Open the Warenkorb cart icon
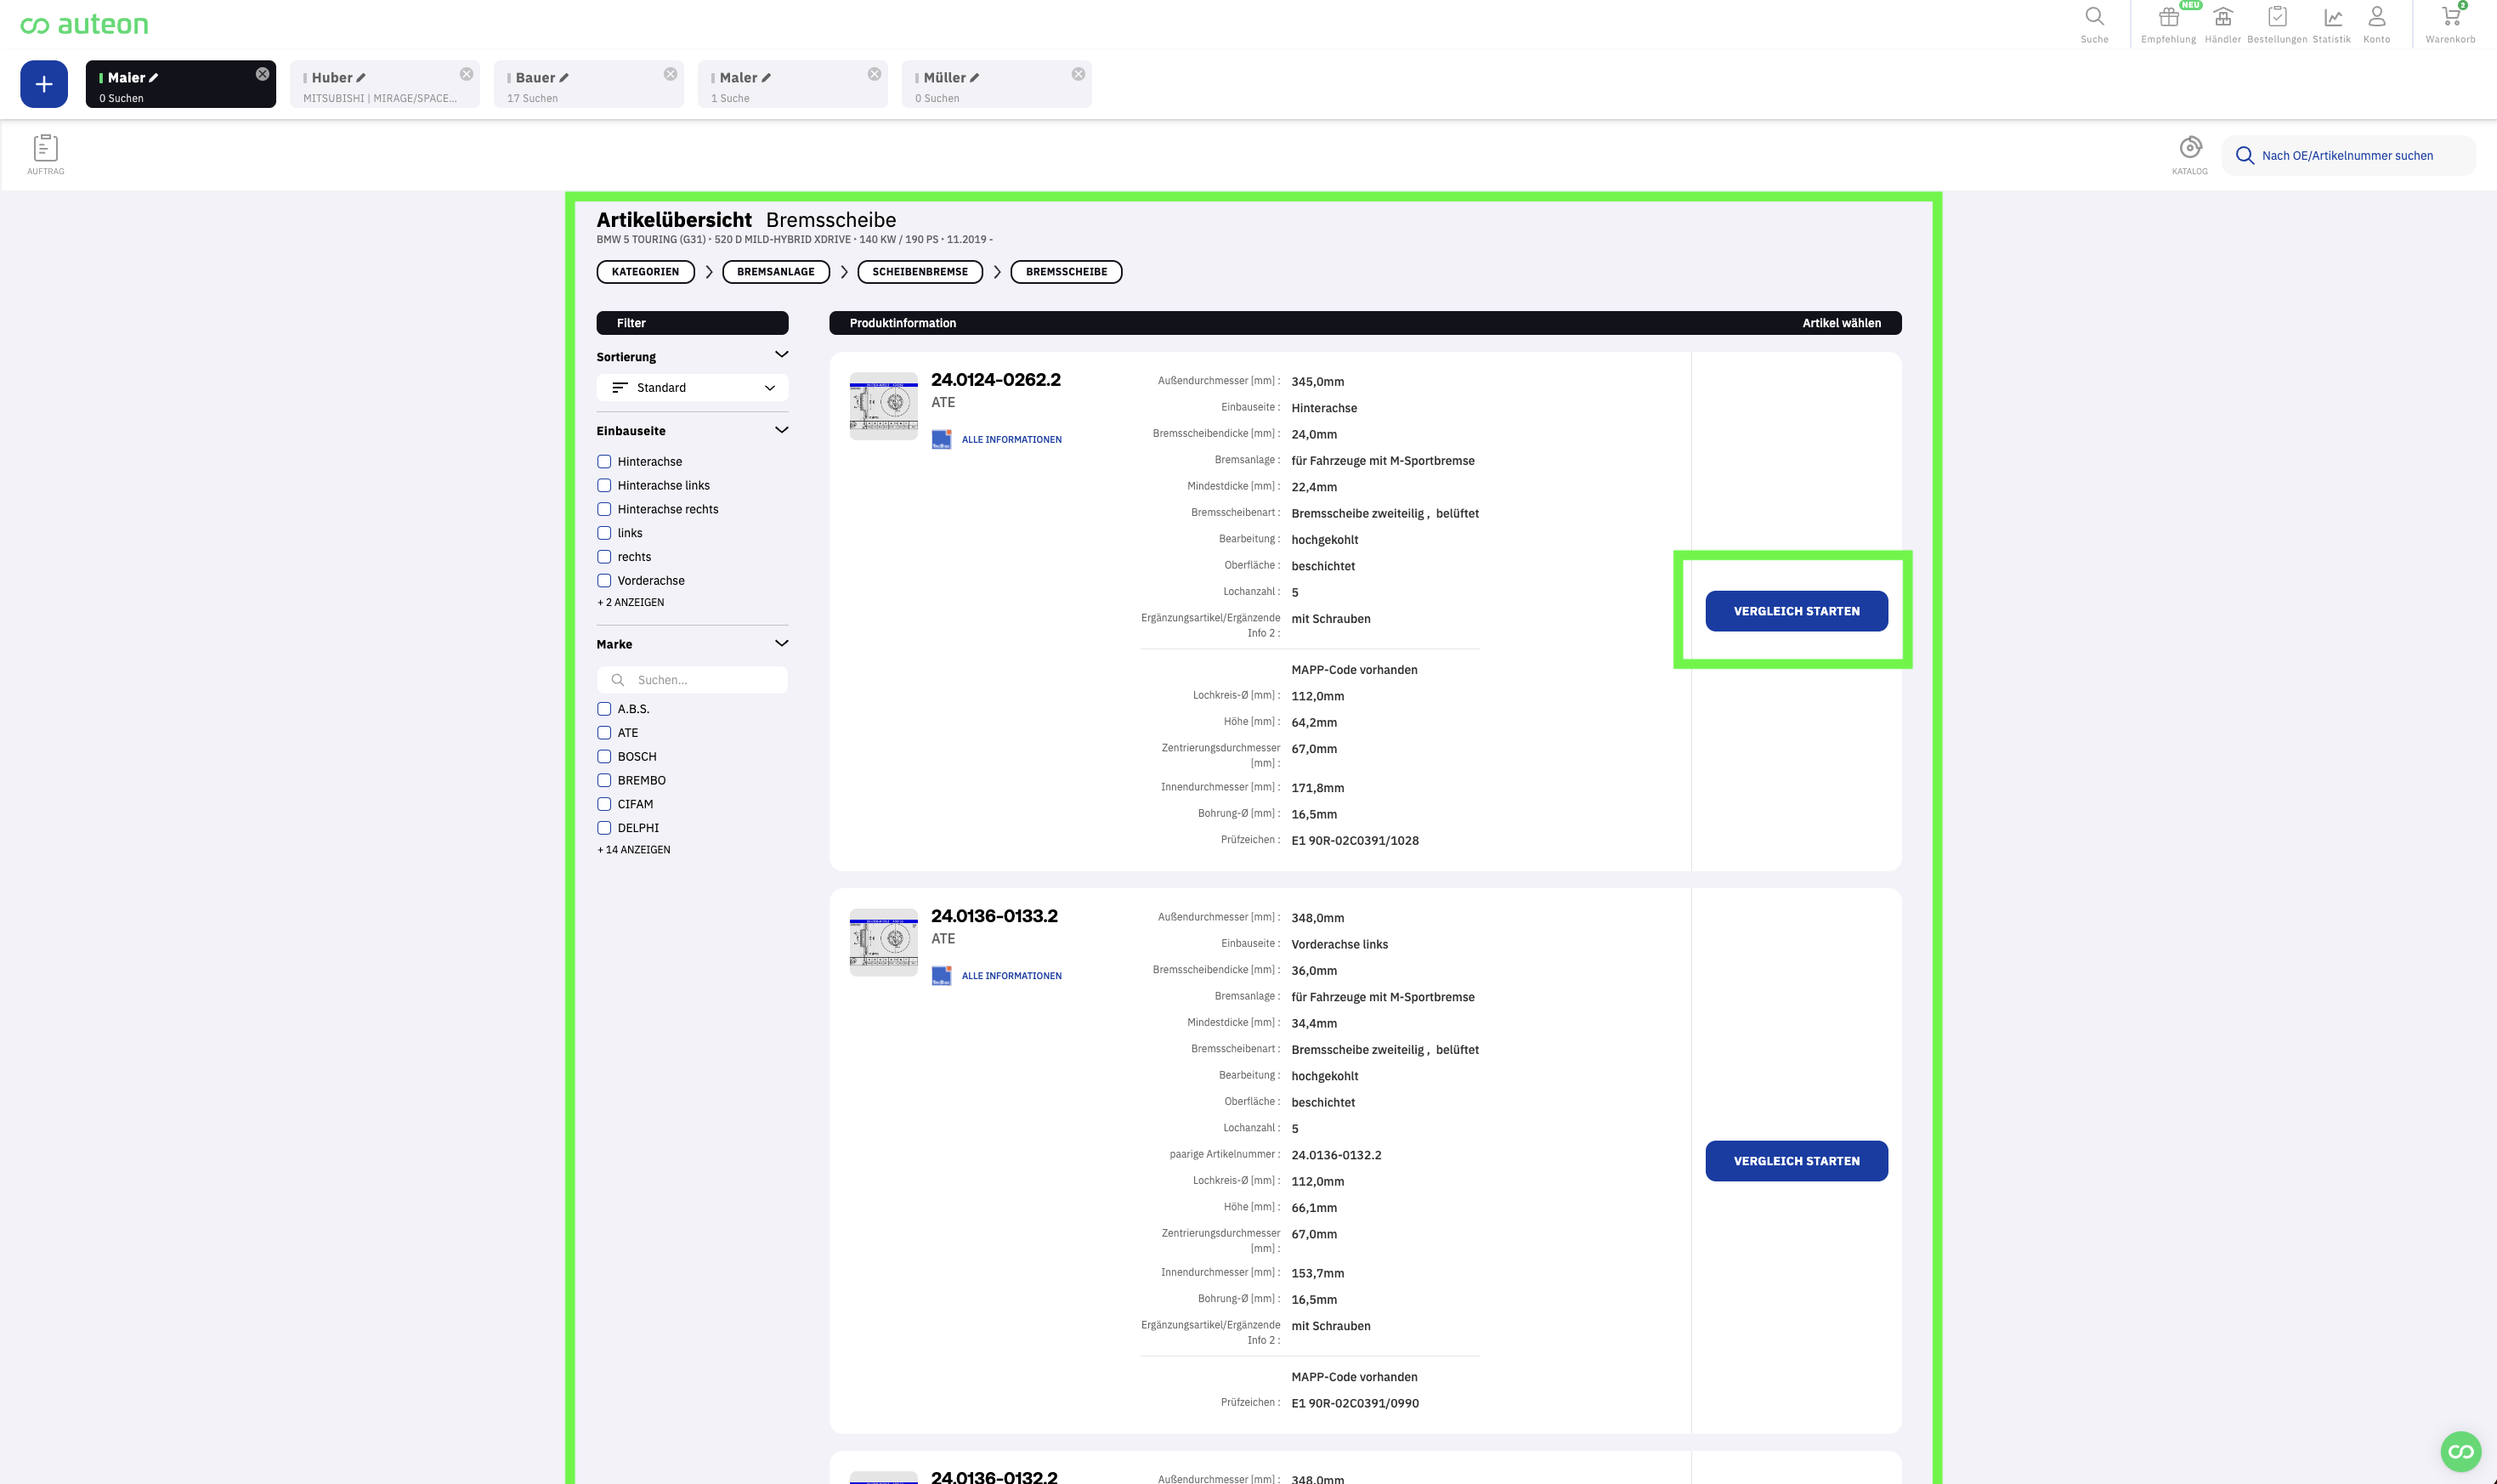This screenshot has height=1484, width=2497. [x=2450, y=19]
